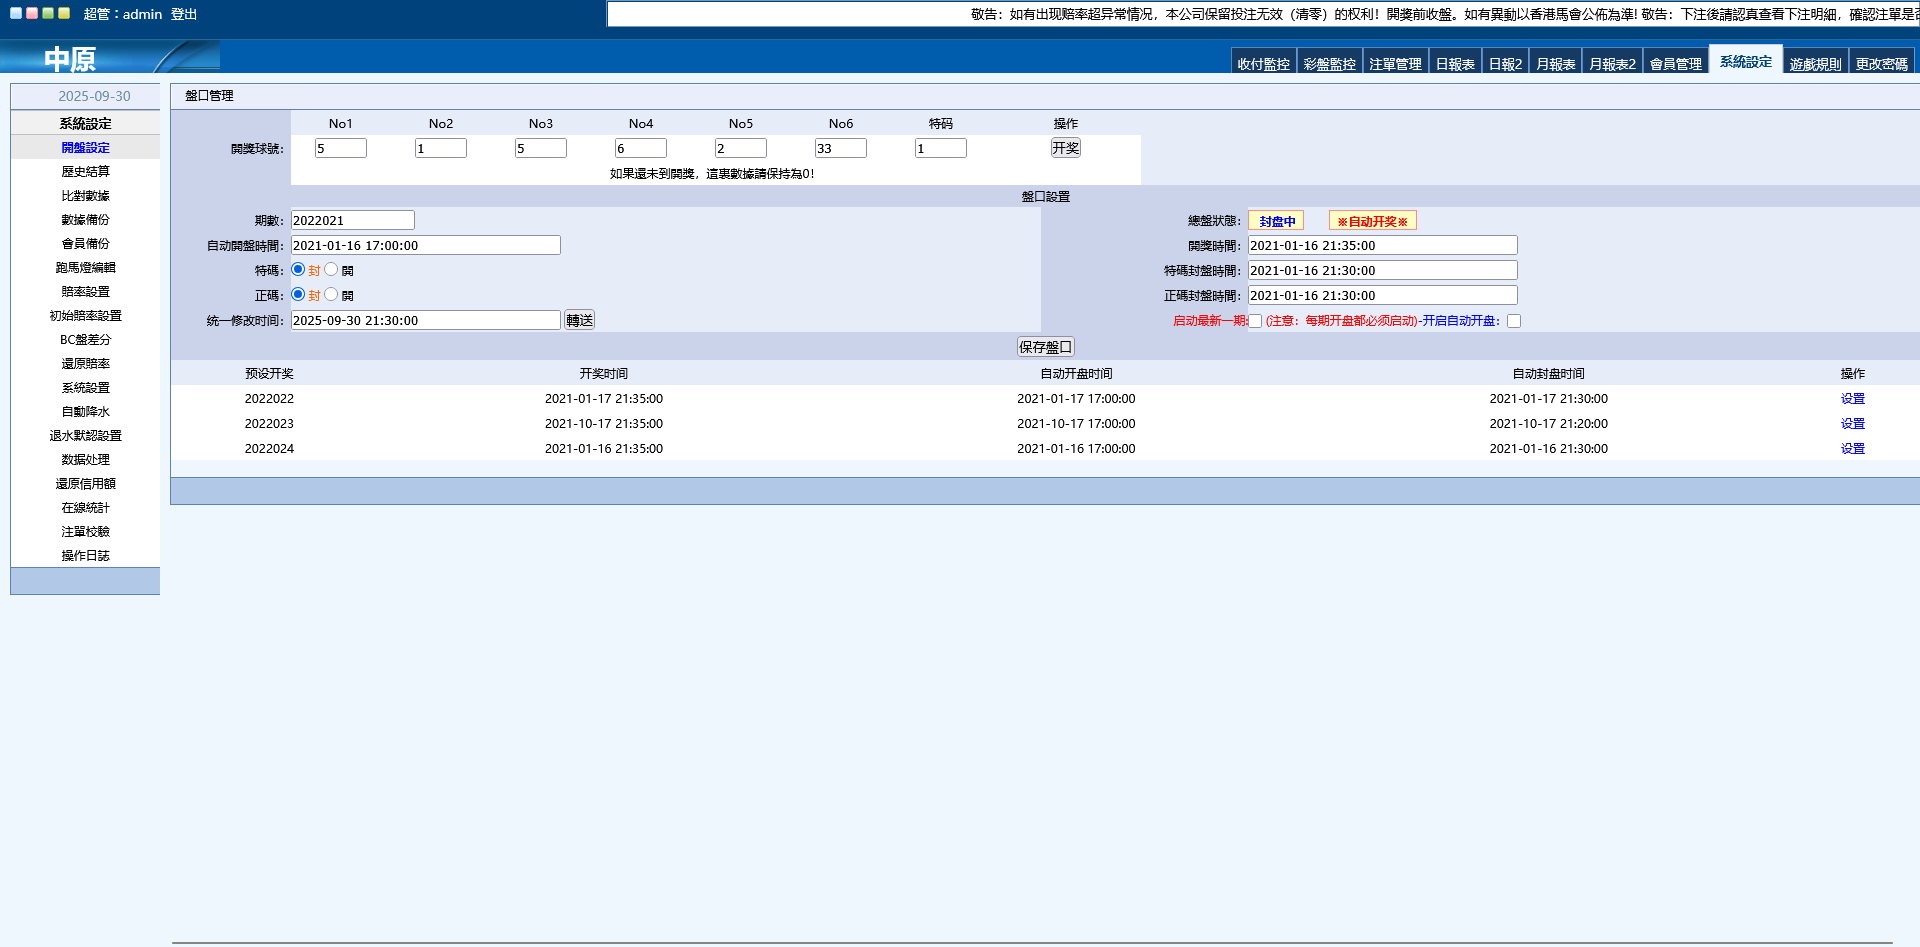
Task: Open 歷史結算 in the sidebar
Action: tap(85, 172)
